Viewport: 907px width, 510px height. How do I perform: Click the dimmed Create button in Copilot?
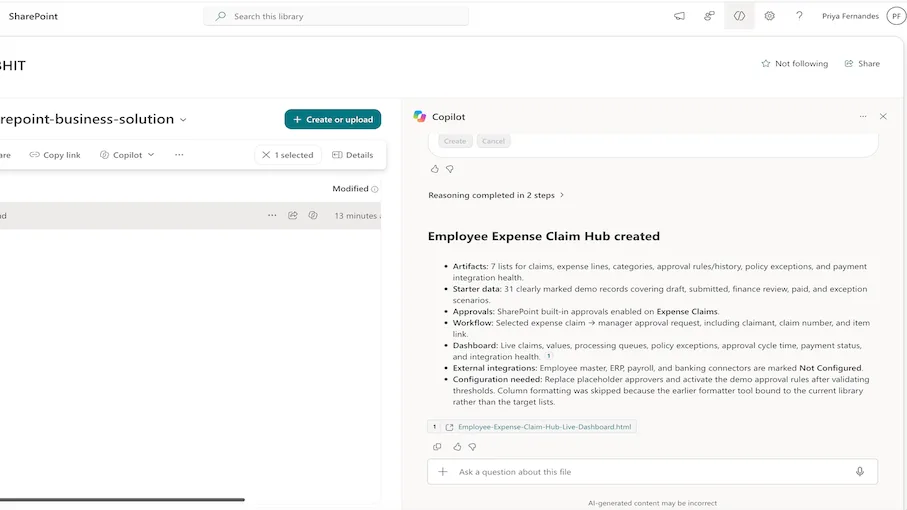[455, 141]
